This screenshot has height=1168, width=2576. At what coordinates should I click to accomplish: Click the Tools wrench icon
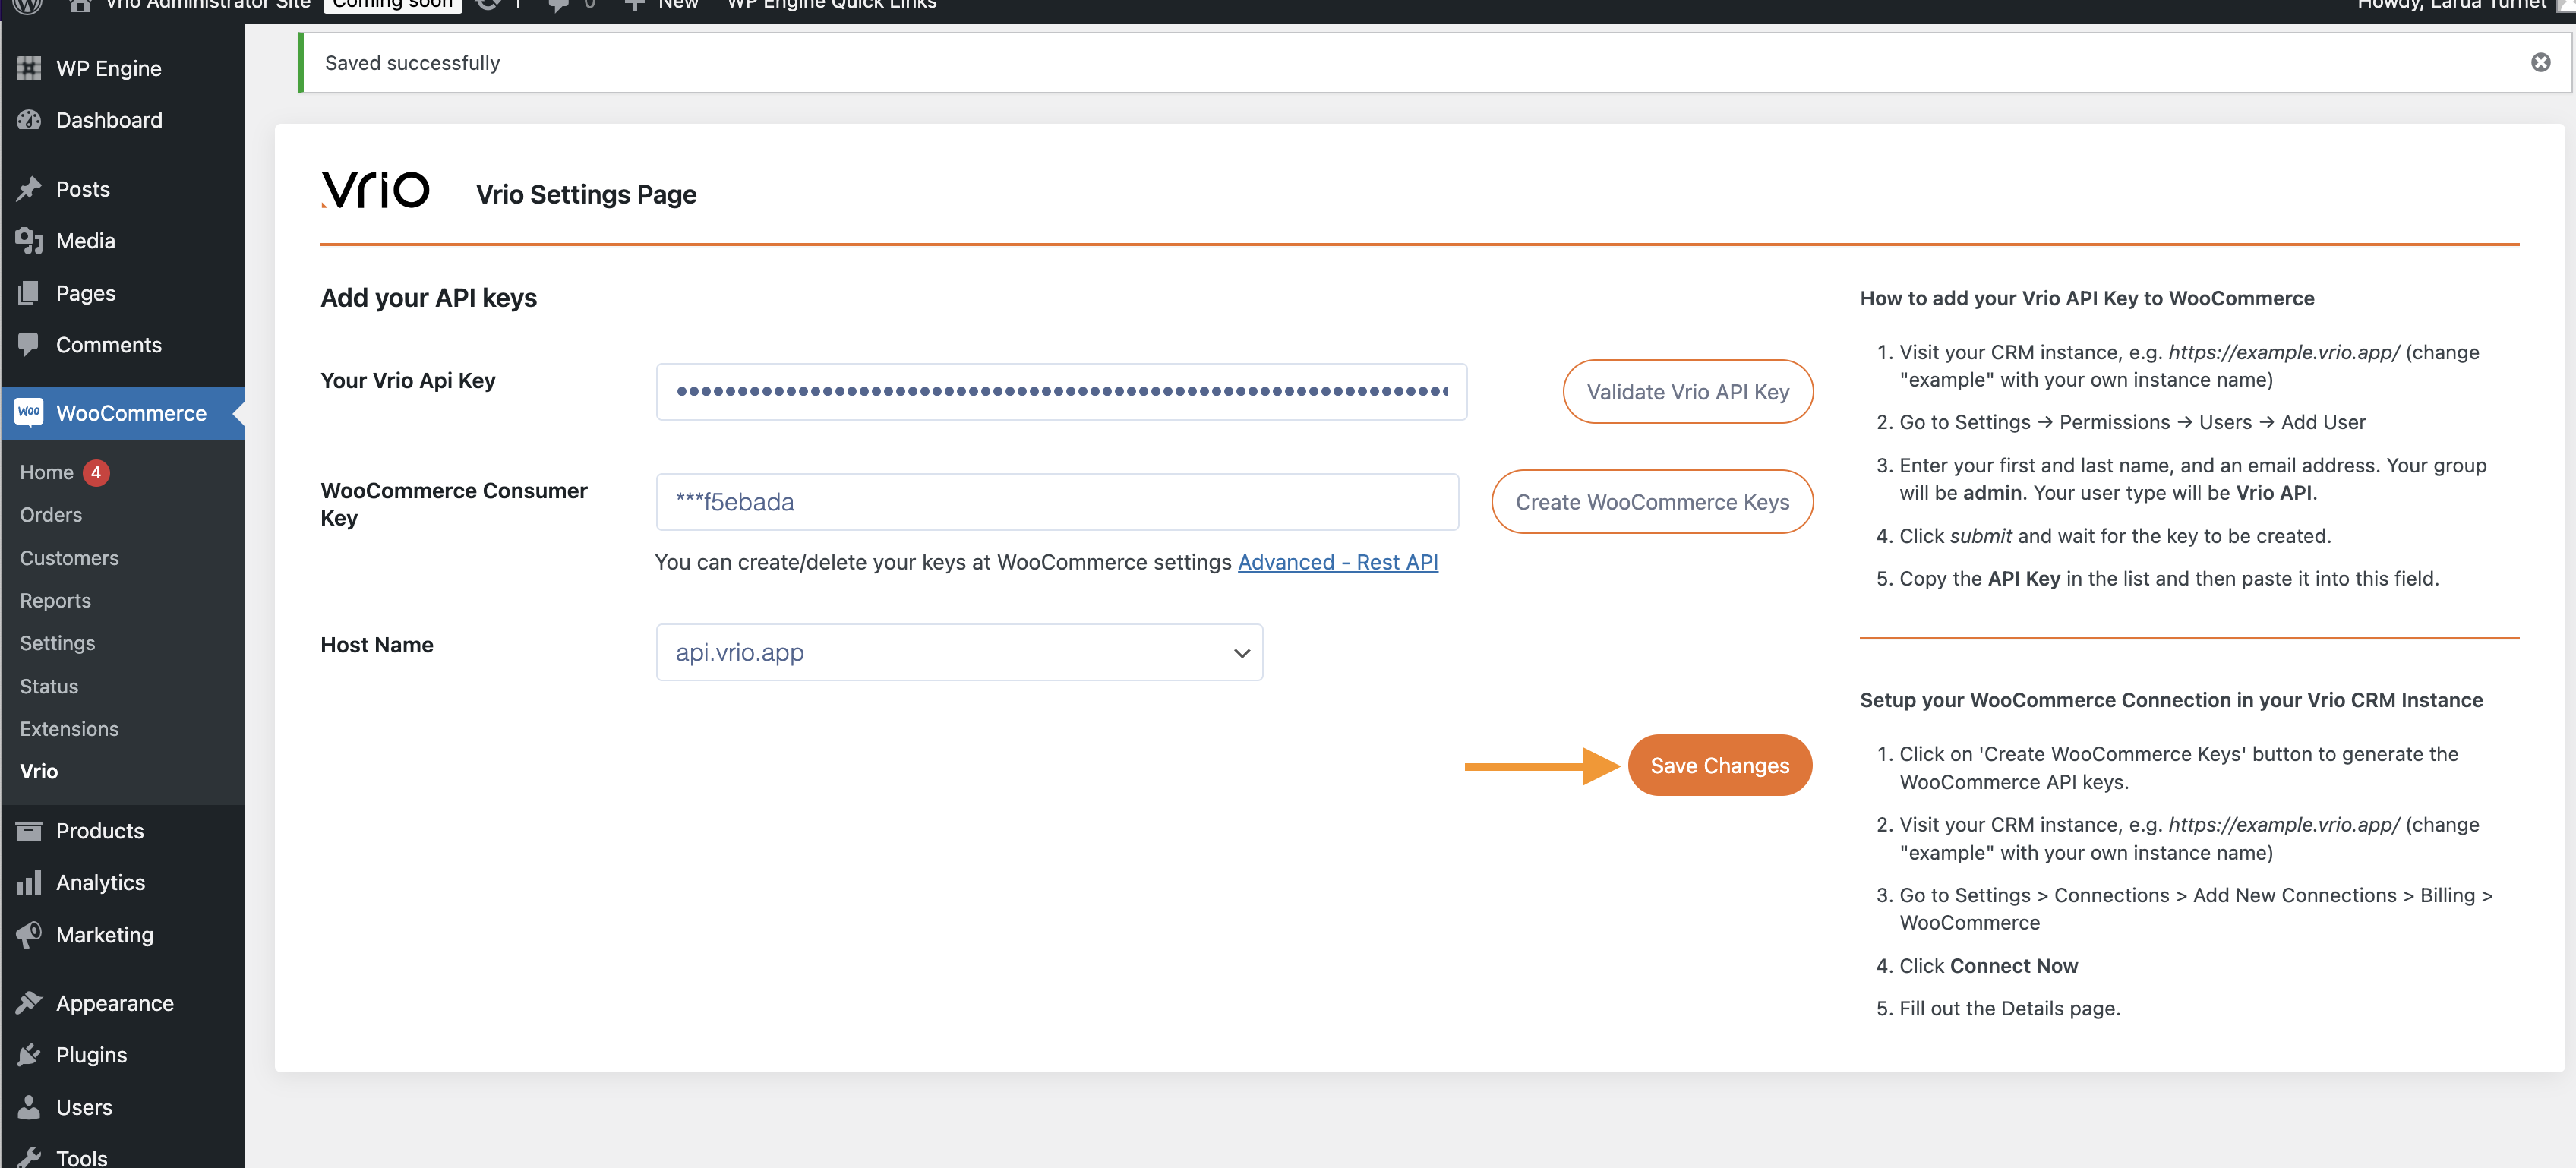(29, 1158)
